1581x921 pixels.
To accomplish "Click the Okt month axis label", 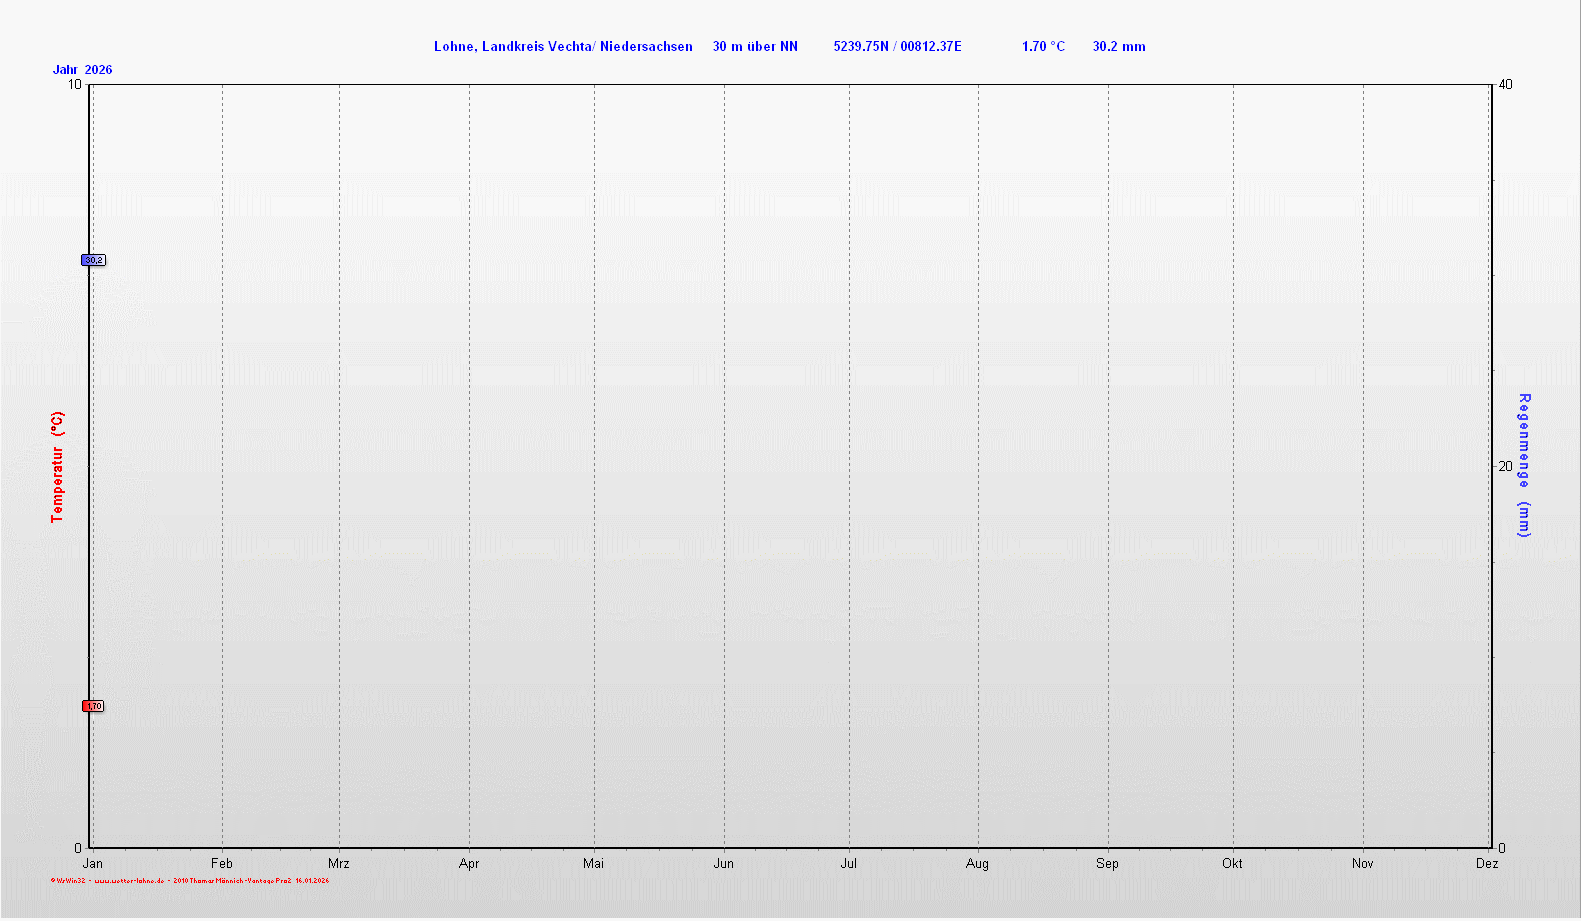I will point(1233,863).
